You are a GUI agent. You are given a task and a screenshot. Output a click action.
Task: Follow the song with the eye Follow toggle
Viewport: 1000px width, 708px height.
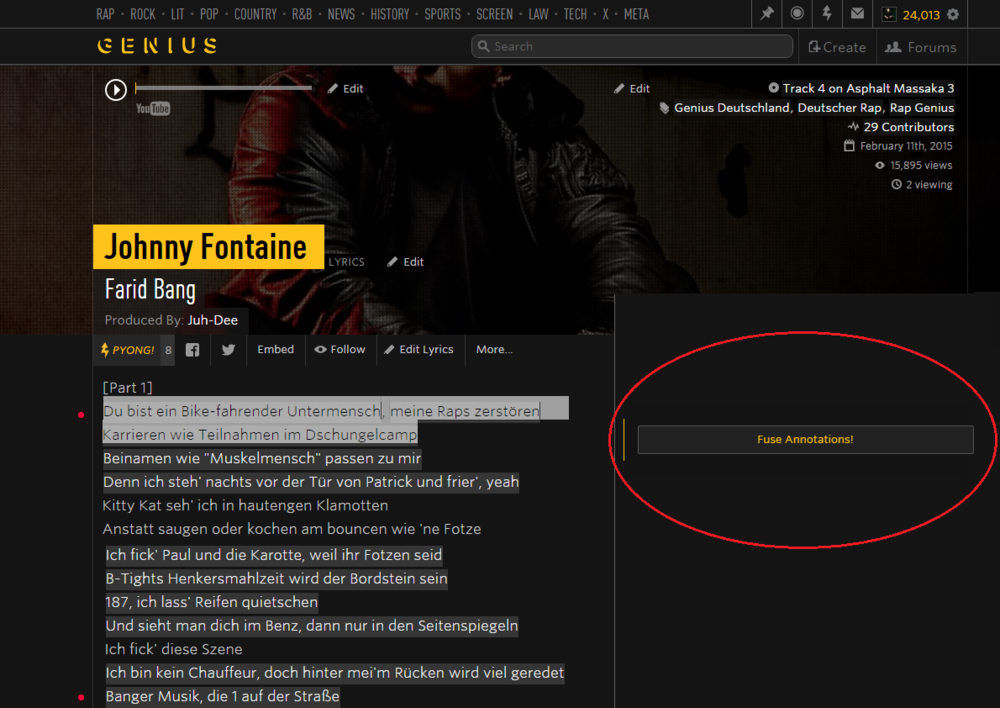pos(339,349)
